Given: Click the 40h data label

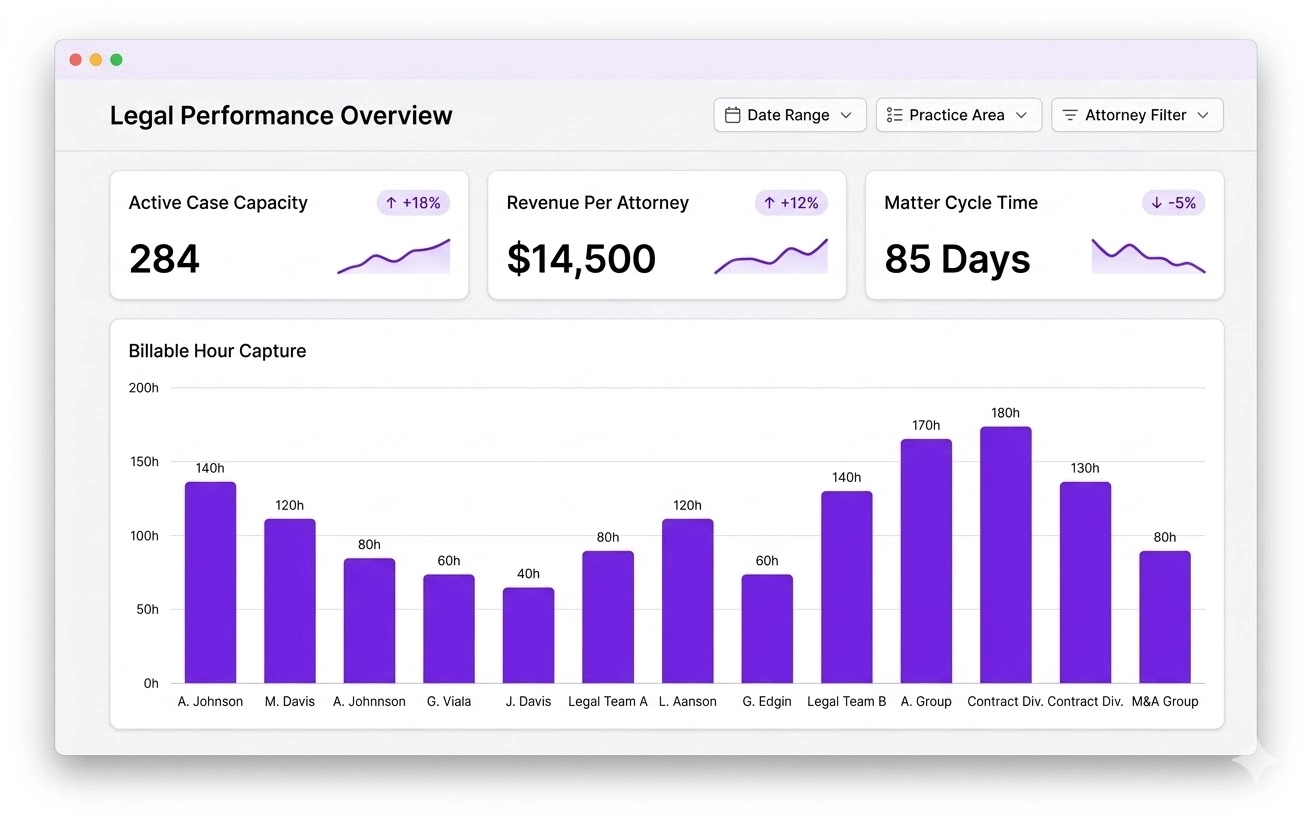Looking at the screenshot, I should 528,574.
